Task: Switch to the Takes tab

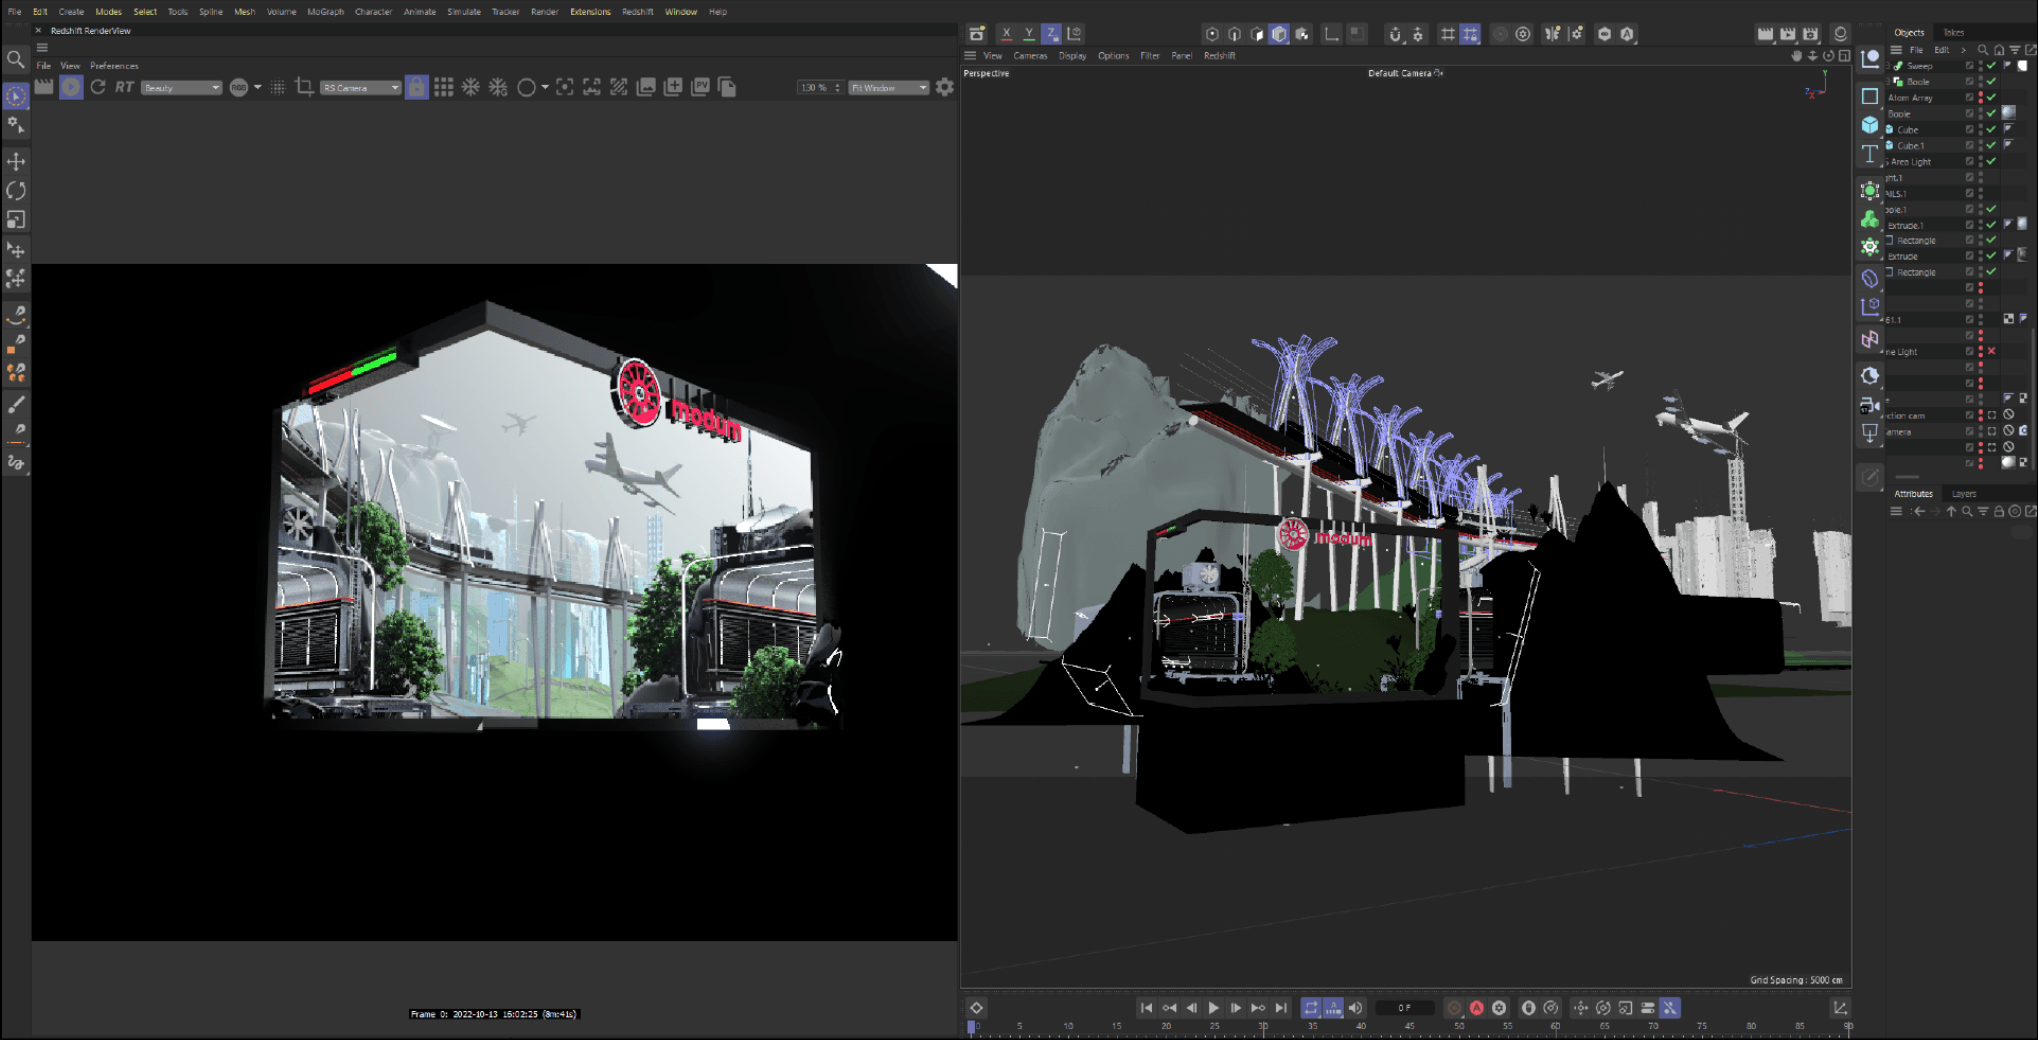Action: click(x=1953, y=32)
